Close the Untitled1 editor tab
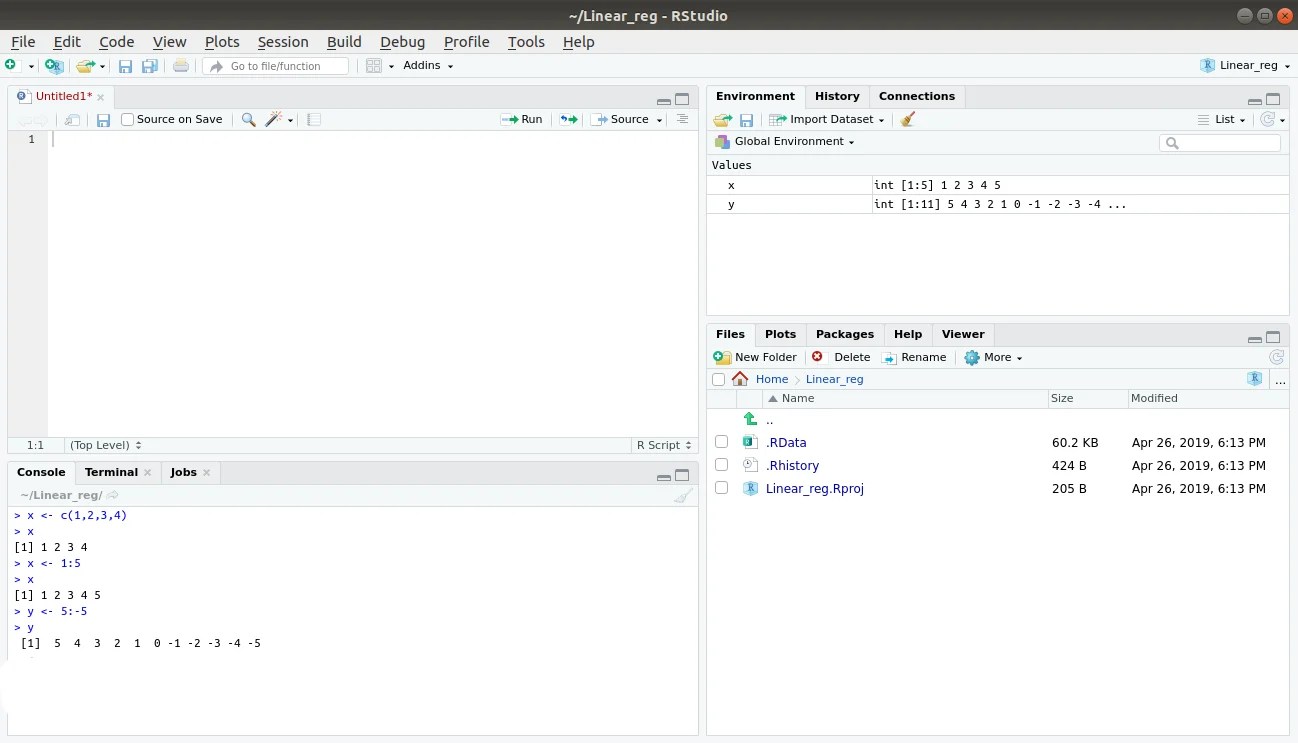Screen dimensions: 1298x743 point(100,98)
